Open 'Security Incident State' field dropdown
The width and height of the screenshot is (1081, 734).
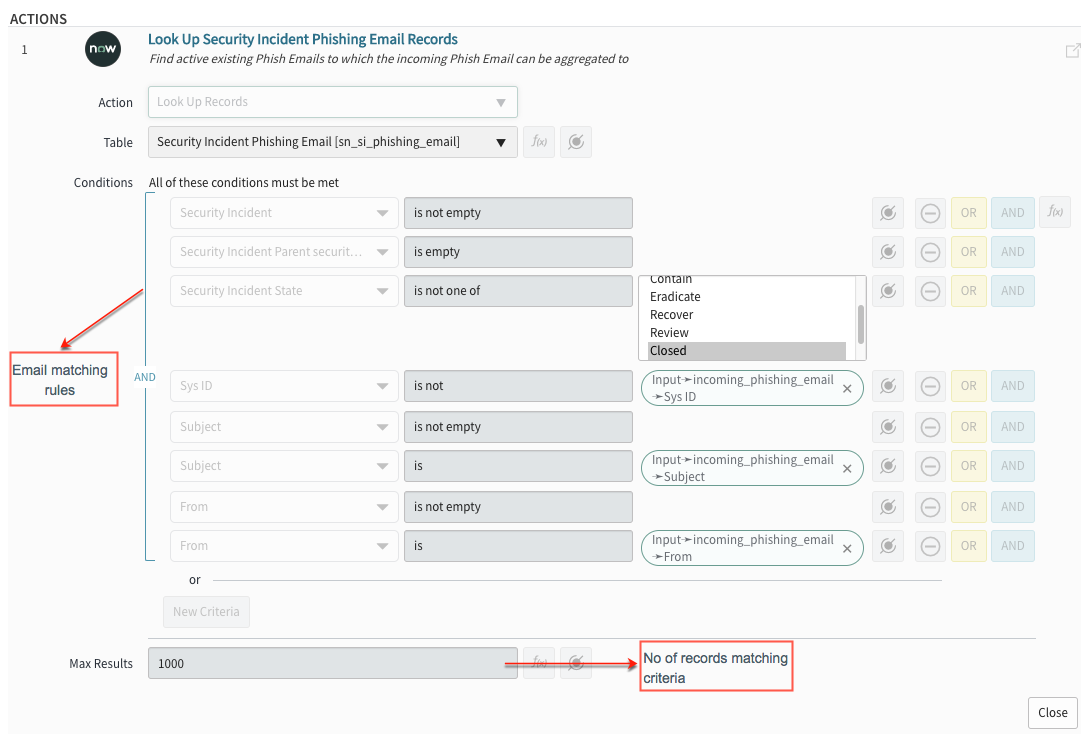point(284,291)
